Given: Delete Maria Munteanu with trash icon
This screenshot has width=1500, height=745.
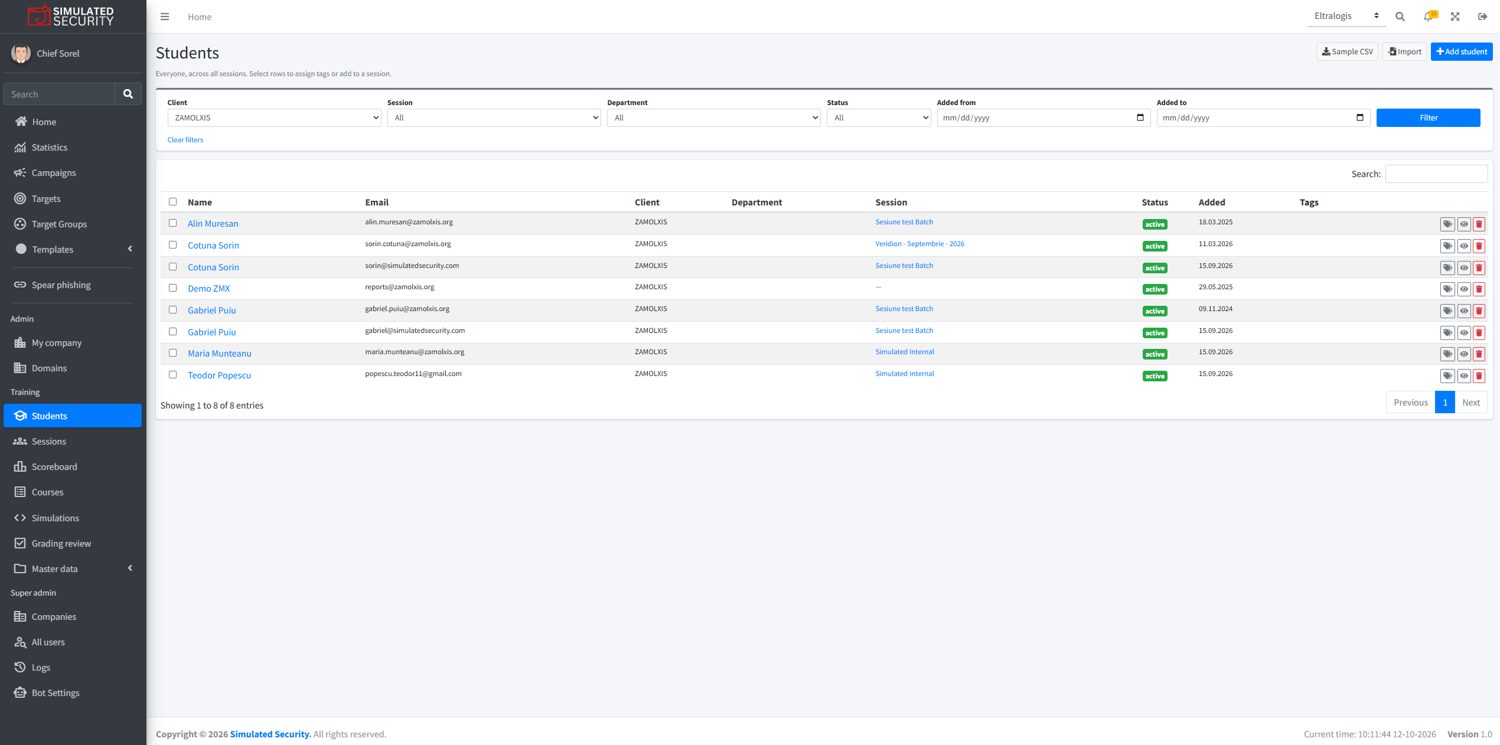Looking at the screenshot, I should point(1479,354).
